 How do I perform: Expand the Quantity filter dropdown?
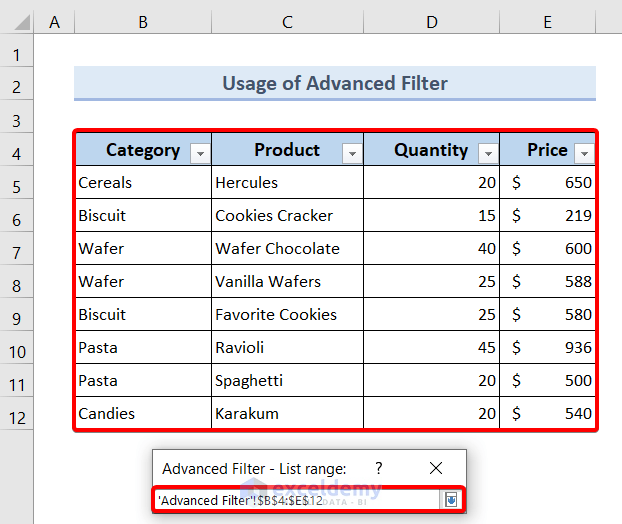point(488,153)
